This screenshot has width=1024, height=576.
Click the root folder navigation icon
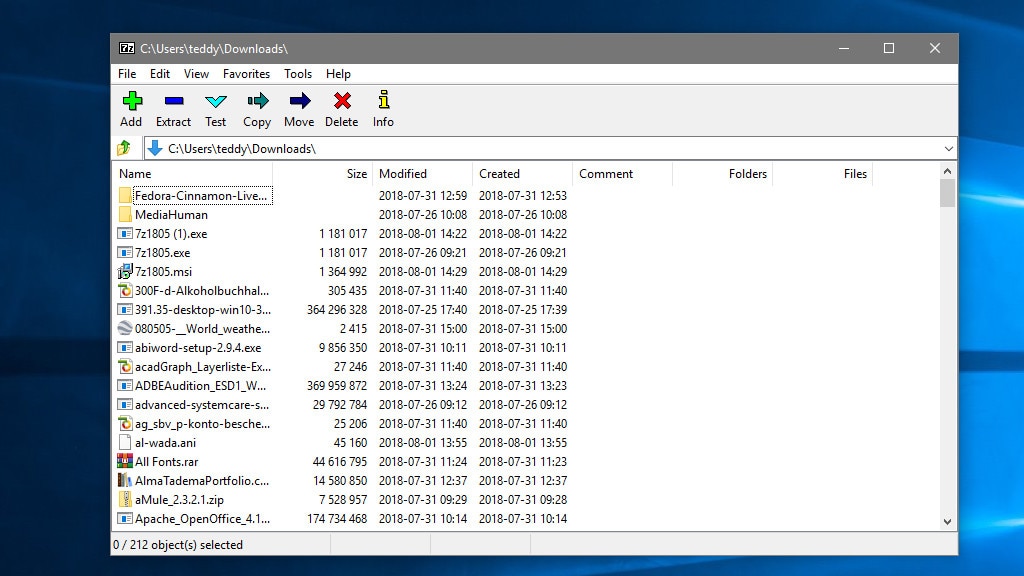(124, 147)
